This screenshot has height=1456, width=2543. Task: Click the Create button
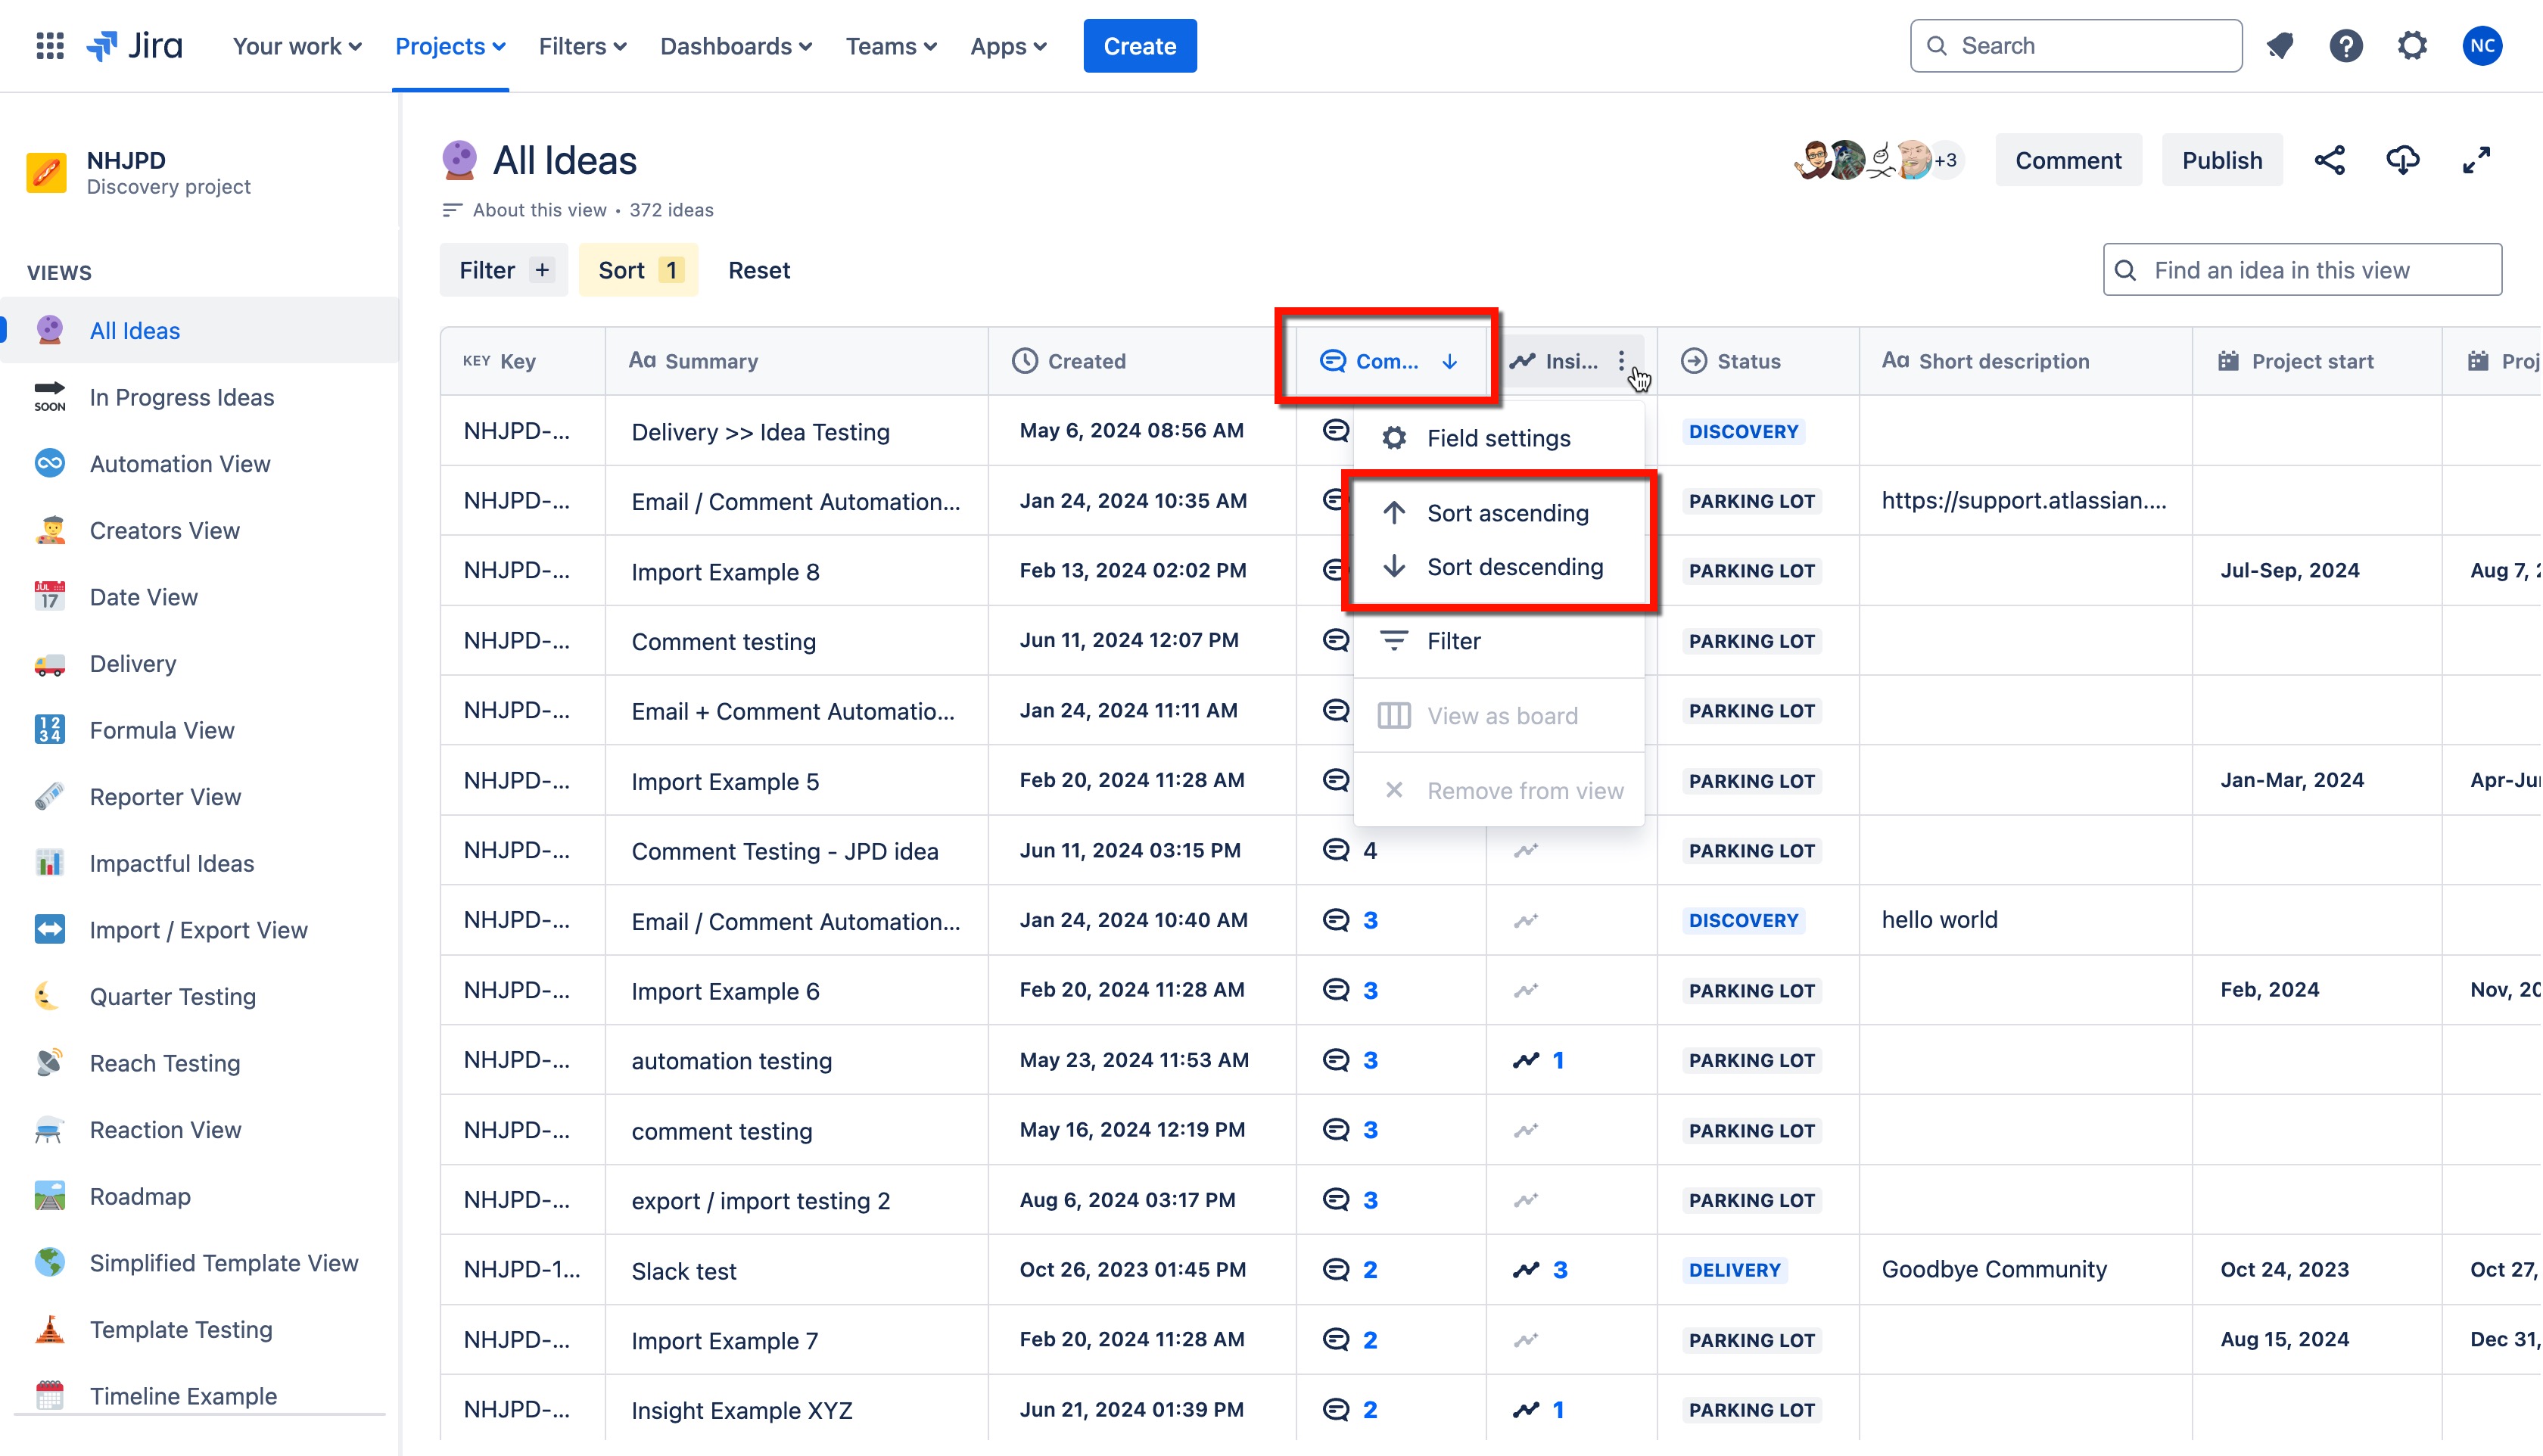[x=1139, y=45]
